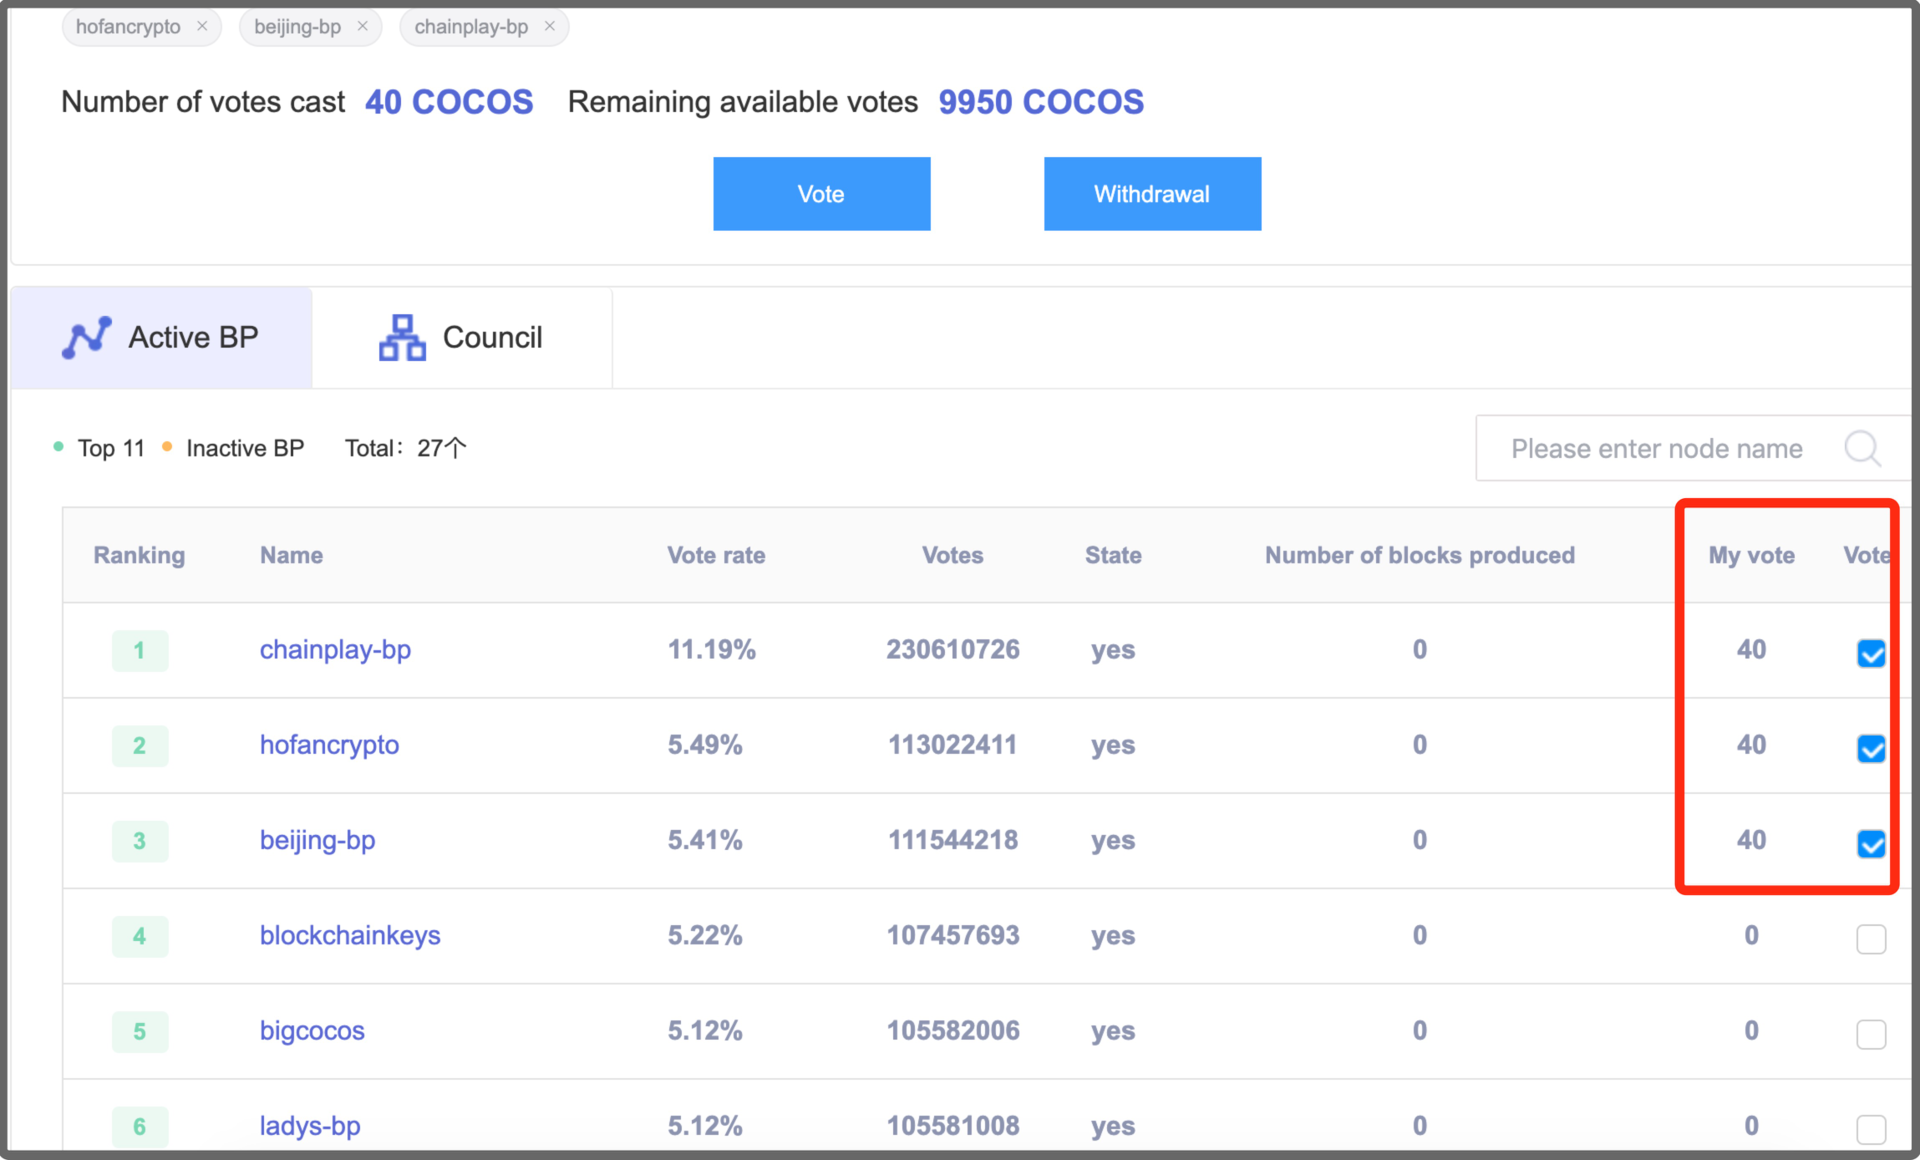Click the ladys-bp node name
Viewport: 1920px width, 1160px height.
[x=310, y=1125]
